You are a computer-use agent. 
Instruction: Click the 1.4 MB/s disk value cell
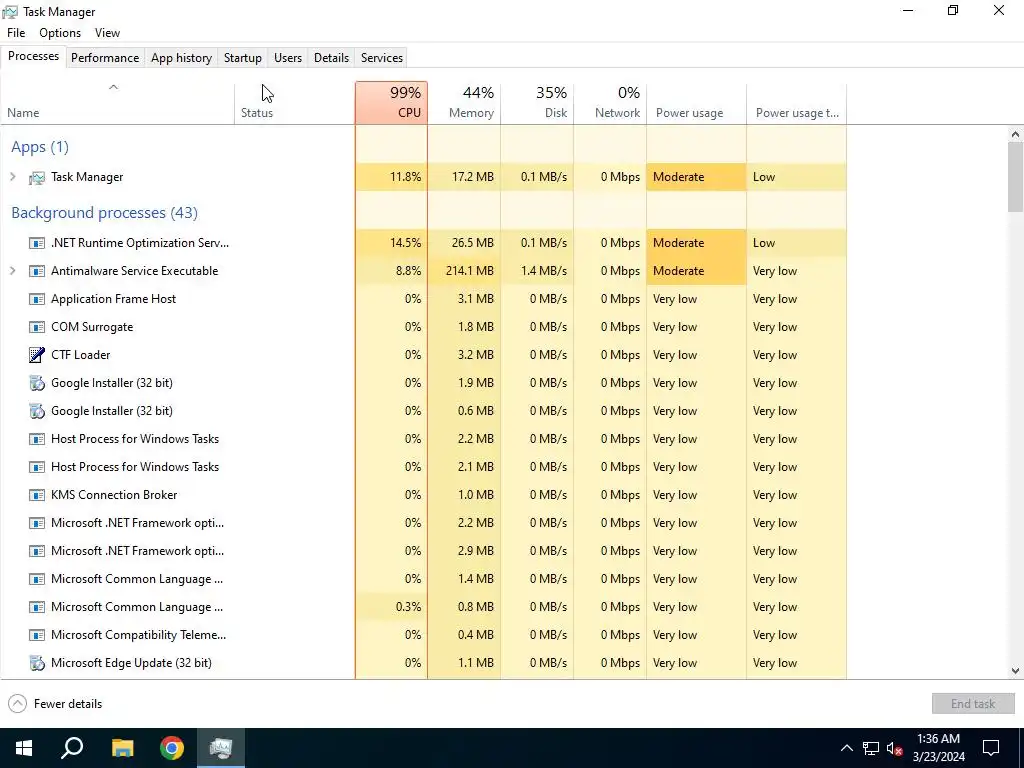(537, 271)
